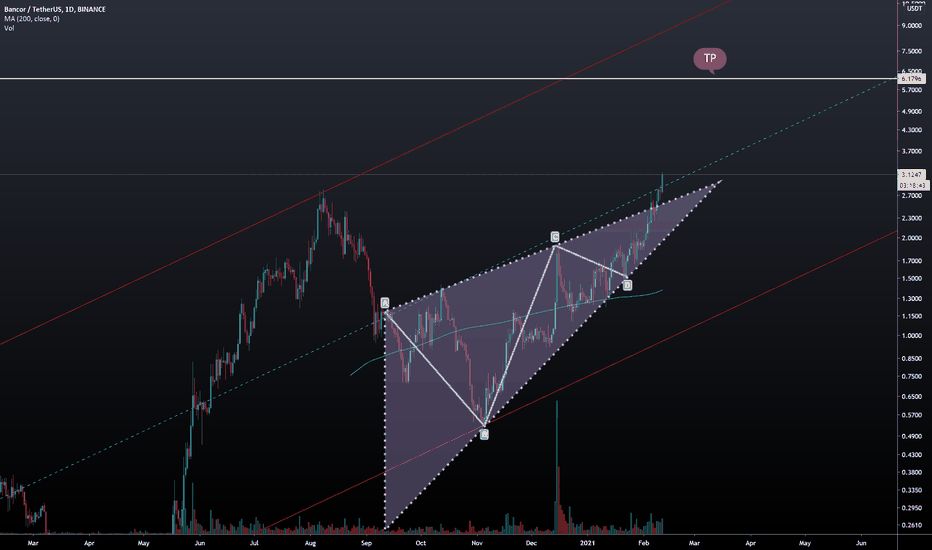Select the pattern point label A

(385, 303)
